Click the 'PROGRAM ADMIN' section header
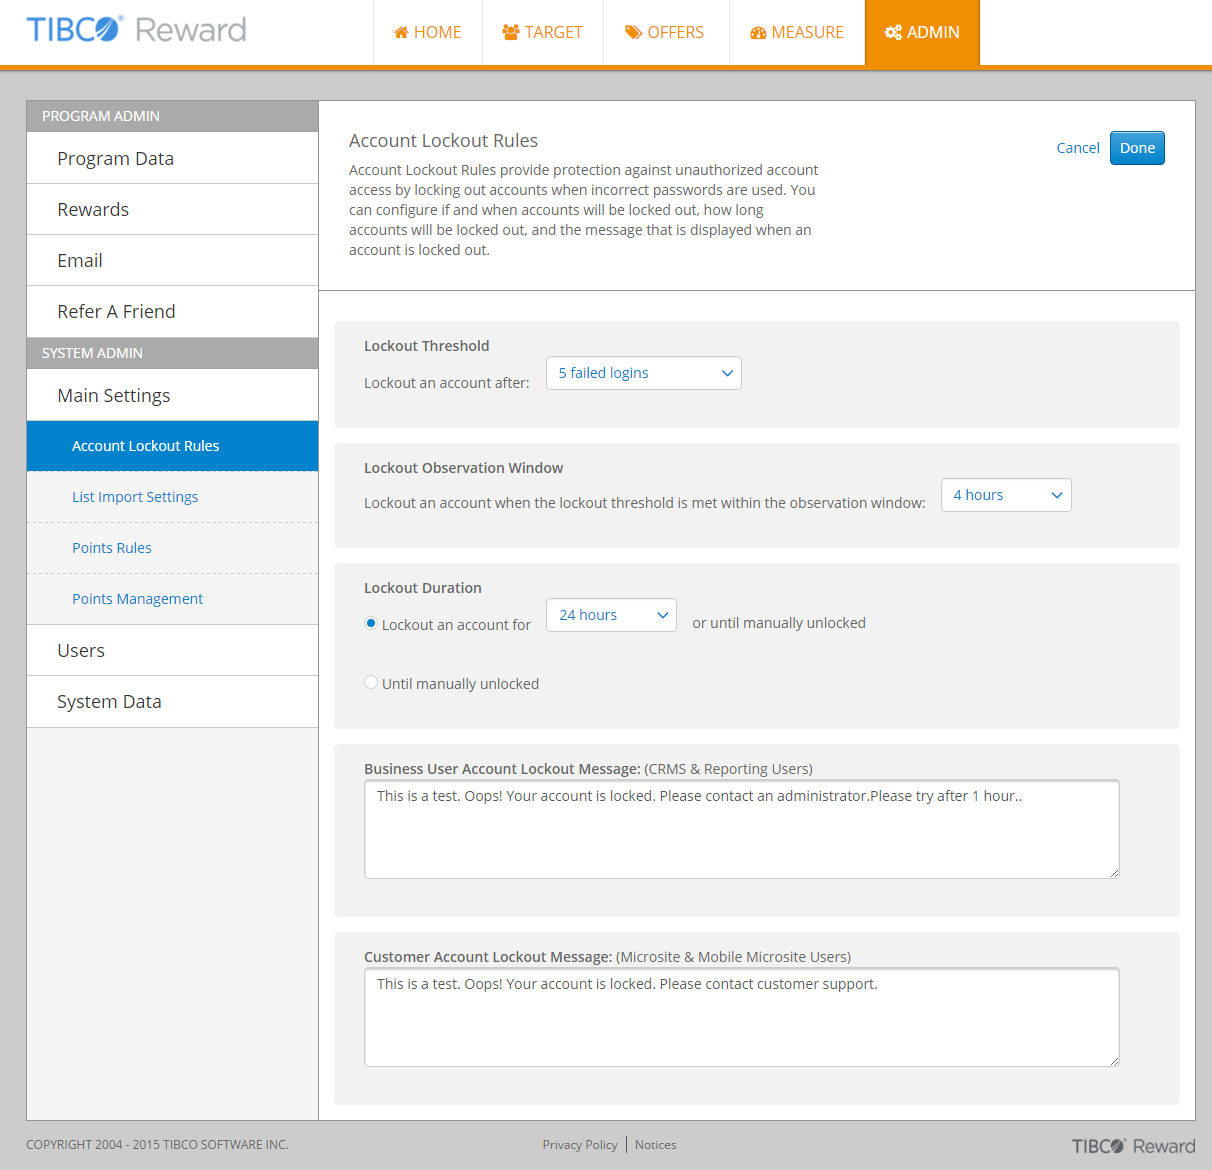Screen dimensions: 1212x1170 tap(172, 116)
